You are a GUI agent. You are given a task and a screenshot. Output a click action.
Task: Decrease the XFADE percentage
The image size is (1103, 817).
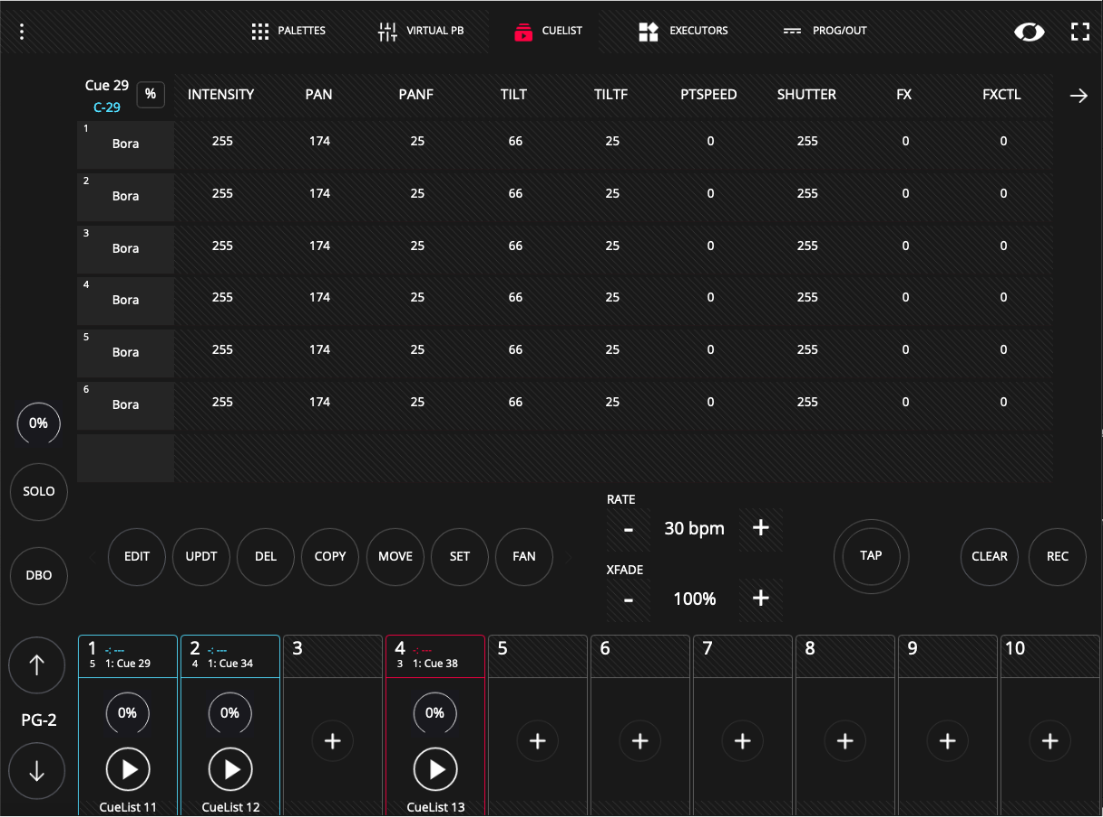pos(628,600)
